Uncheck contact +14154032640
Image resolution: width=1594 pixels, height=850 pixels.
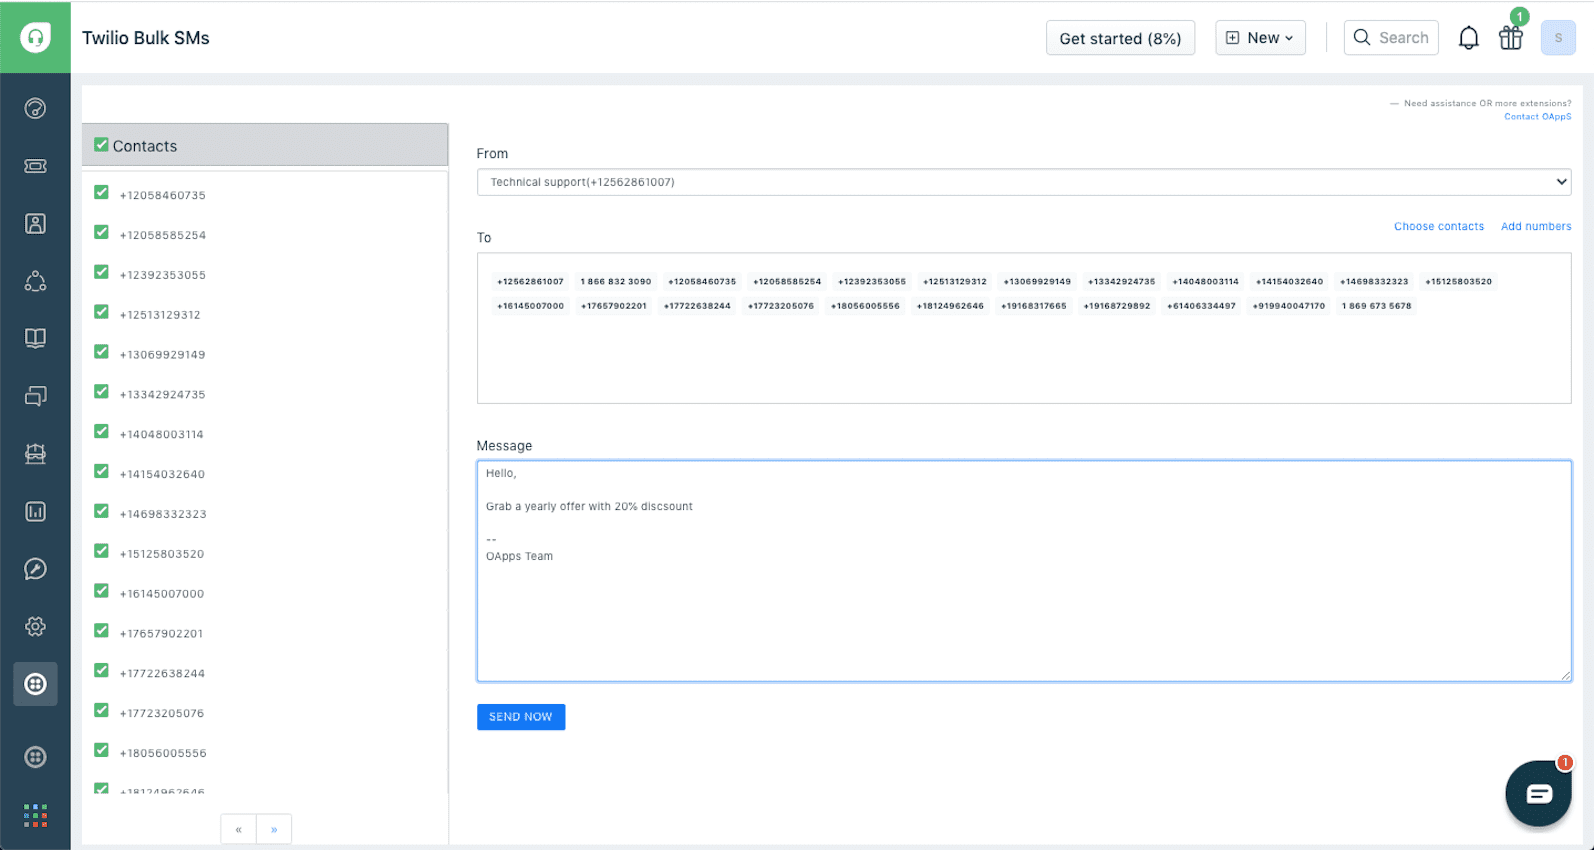tap(101, 471)
